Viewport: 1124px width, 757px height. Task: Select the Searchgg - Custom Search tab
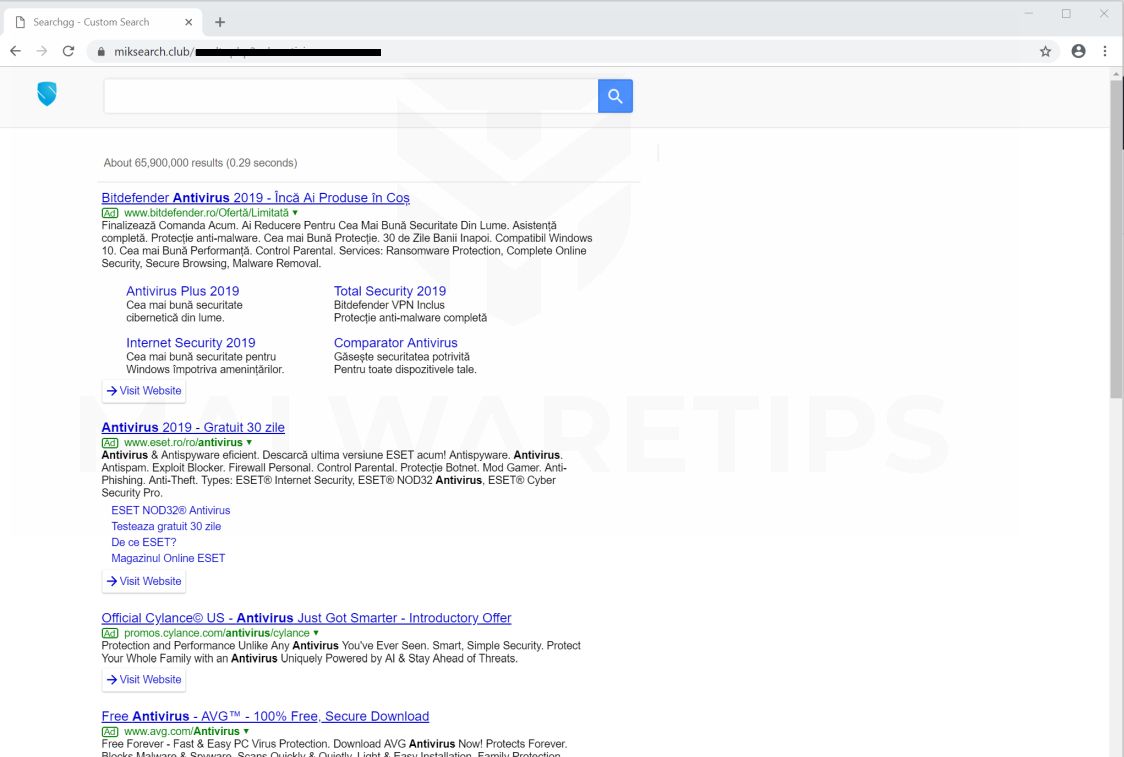tap(103, 22)
